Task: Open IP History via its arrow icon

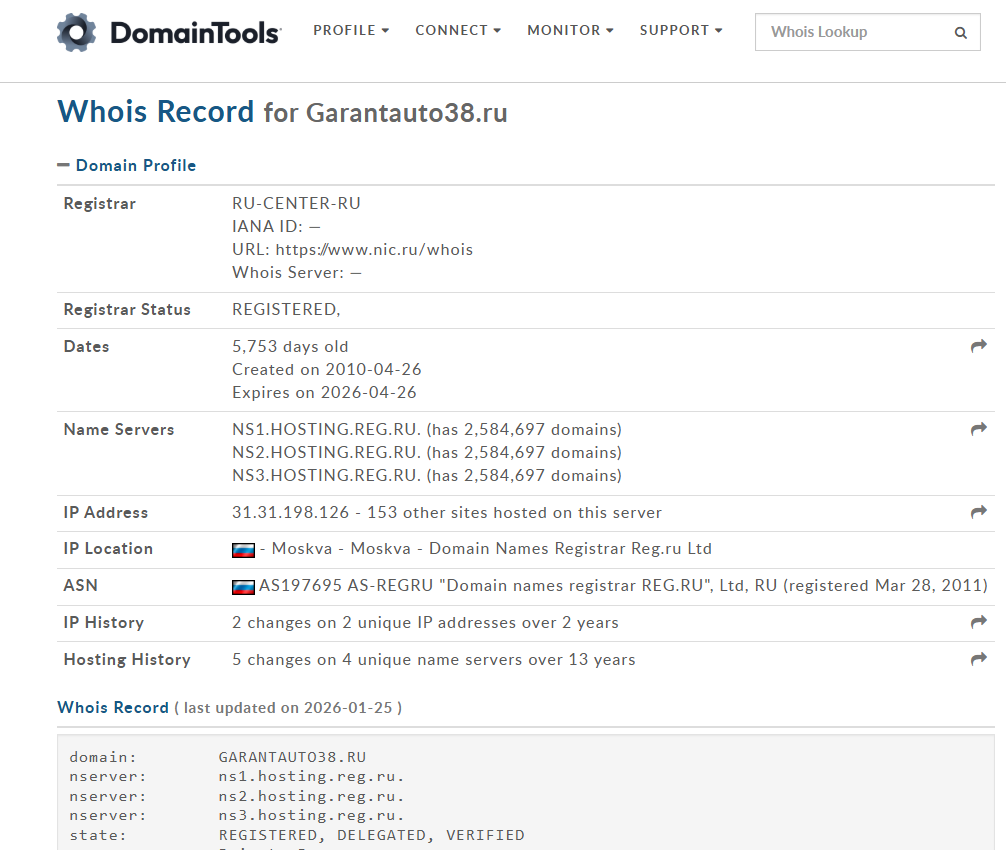Action: [978, 622]
